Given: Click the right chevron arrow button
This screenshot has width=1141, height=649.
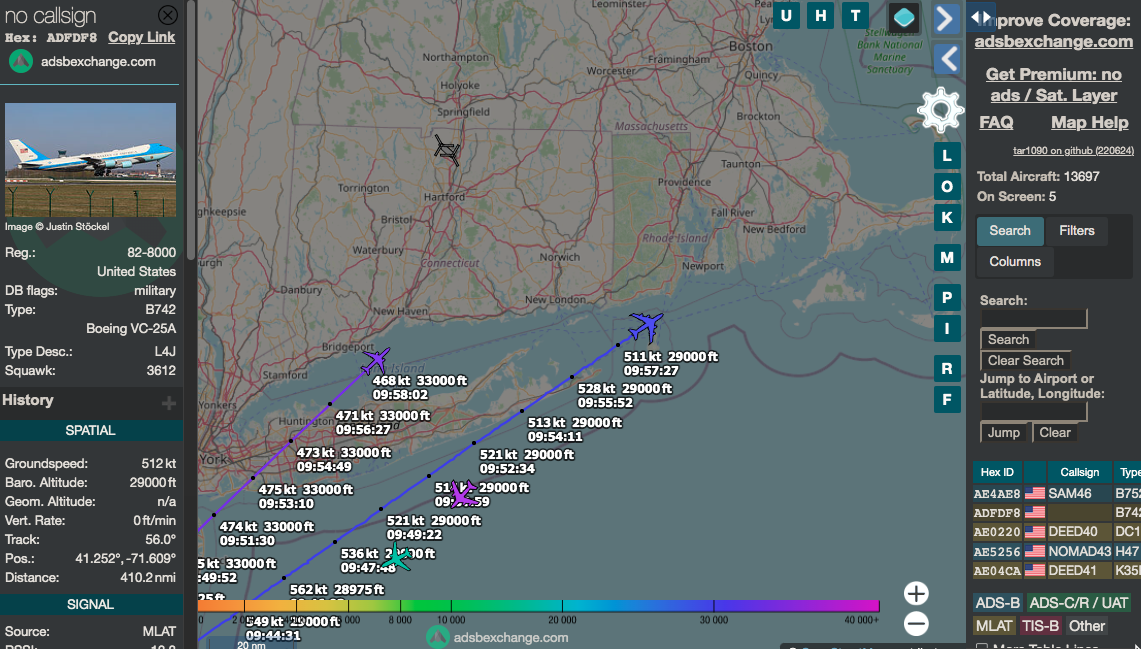Looking at the screenshot, I should [x=945, y=19].
